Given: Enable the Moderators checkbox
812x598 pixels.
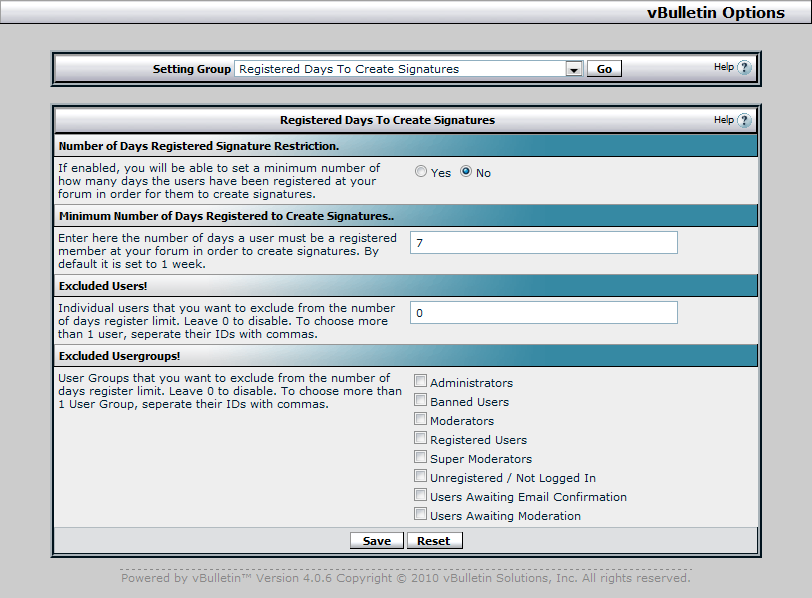Looking at the screenshot, I should pos(421,420).
